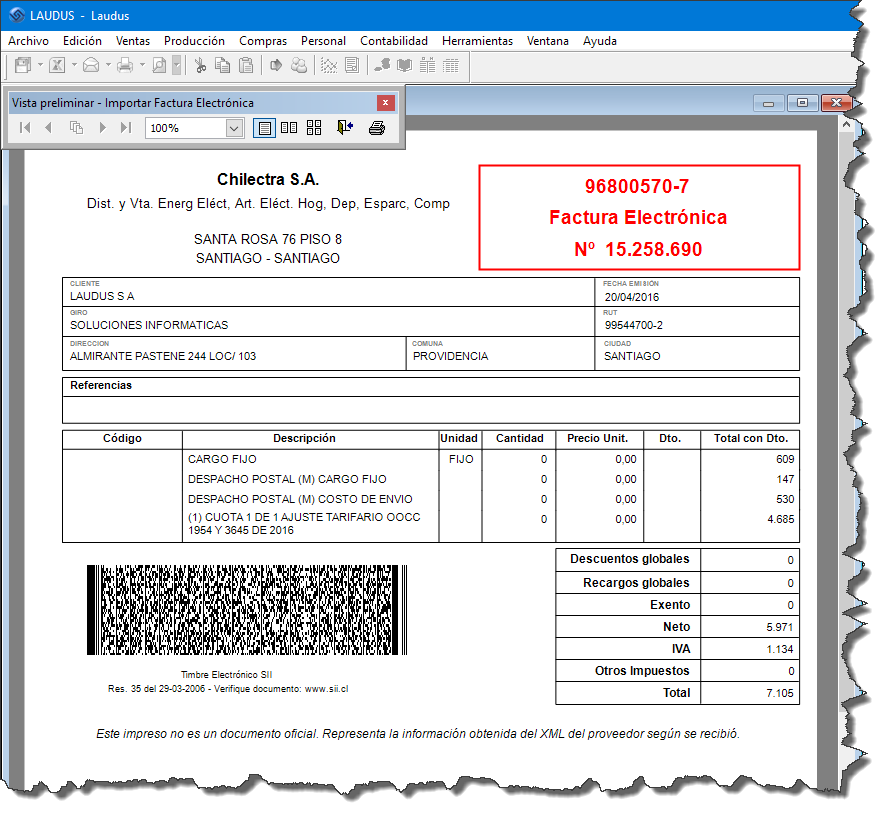Click the IVA value '1.134'

[780, 650]
